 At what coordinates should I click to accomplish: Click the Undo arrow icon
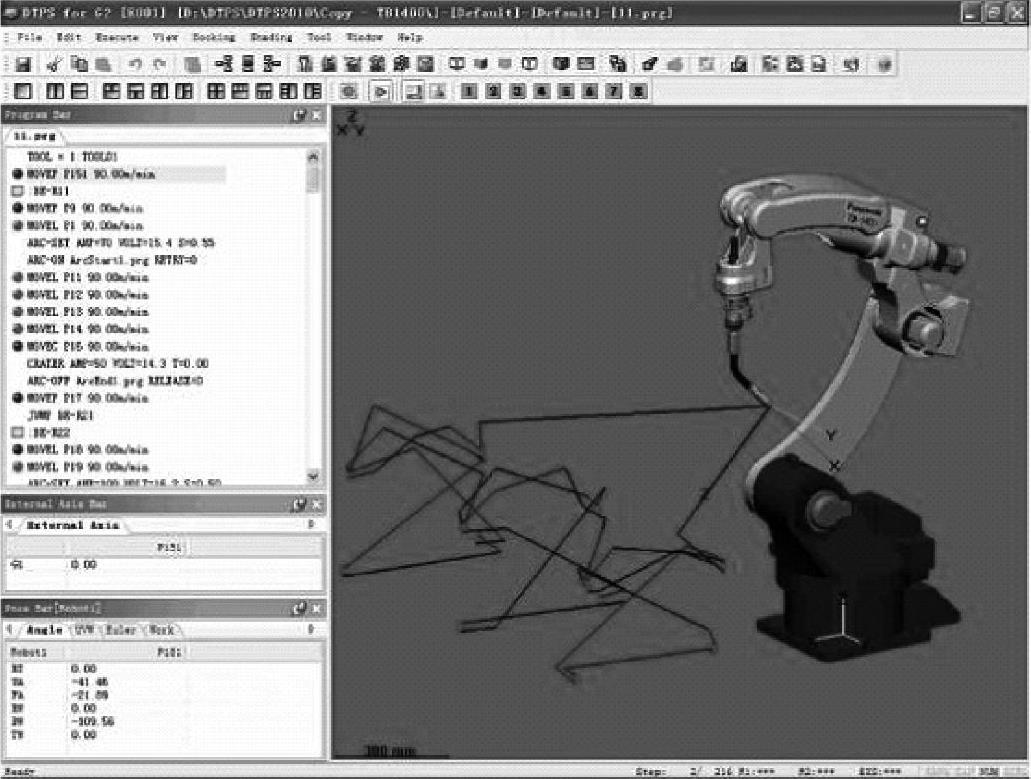[x=135, y=64]
